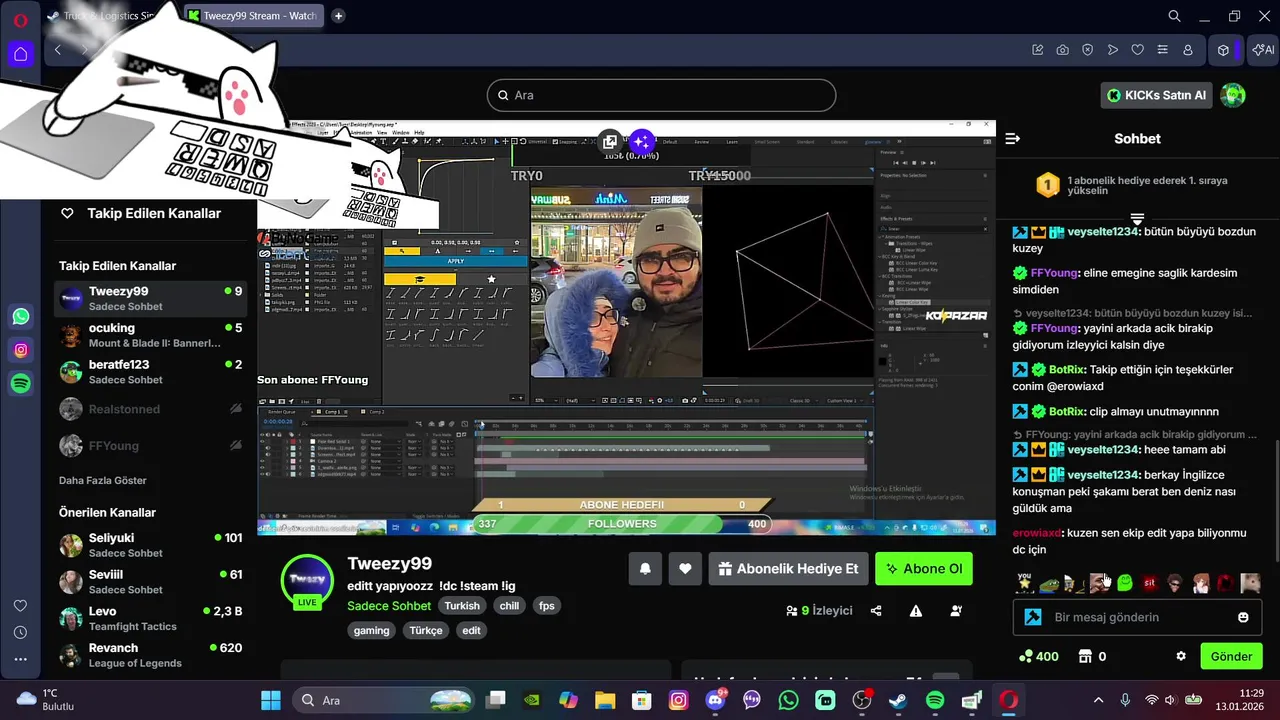The image size is (1280, 720).
Task: Expand Daha Fazla Göster in followed channels
Action: (x=103, y=480)
